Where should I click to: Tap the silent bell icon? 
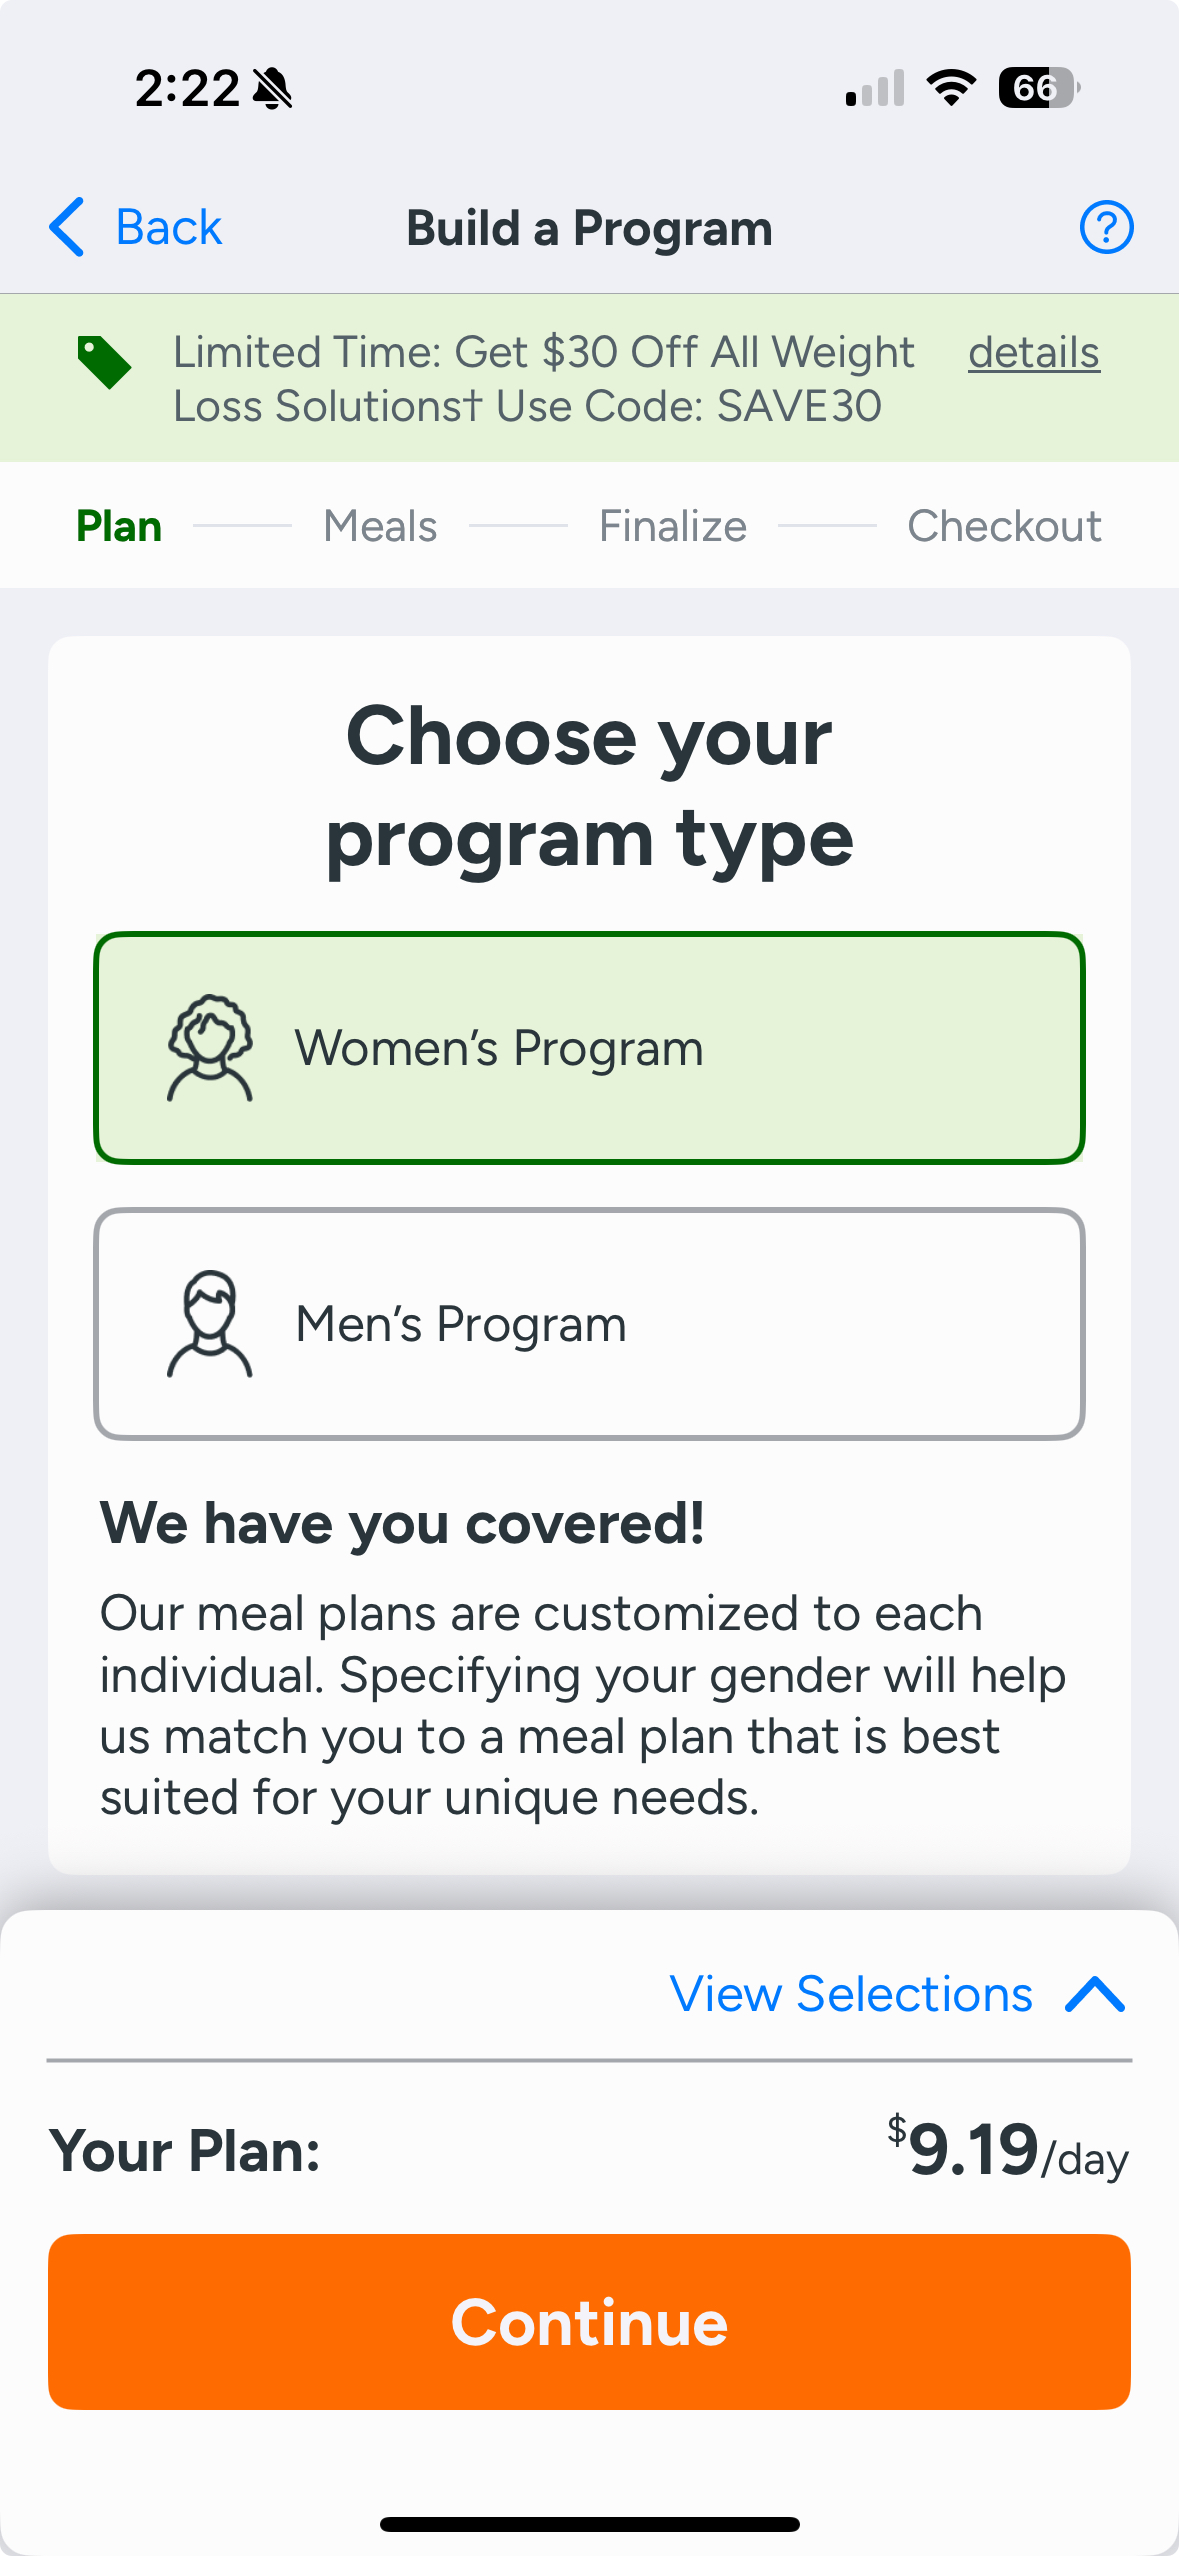(272, 89)
